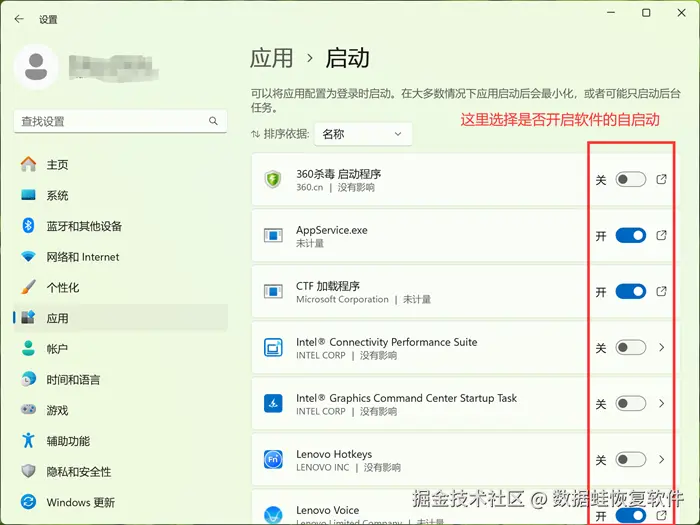
Task: Close the settings window
Action: [x=681, y=12]
